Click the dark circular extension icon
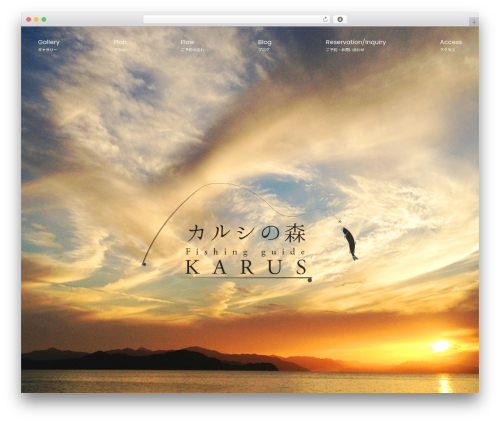Image resolution: width=500 pixels, height=423 pixels. point(340,20)
